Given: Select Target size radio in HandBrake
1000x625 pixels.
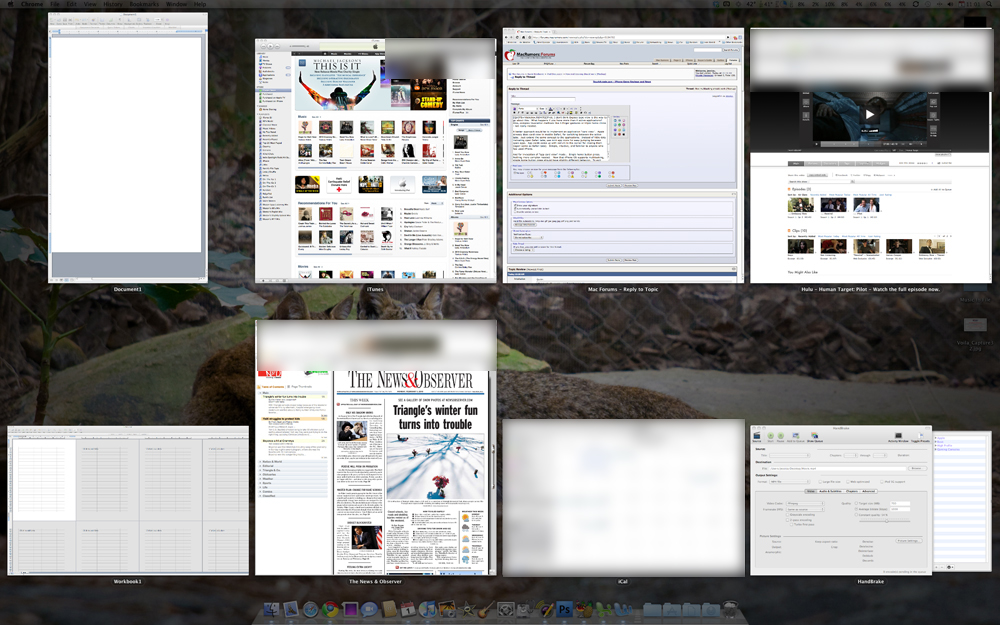Looking at the screenshot, I should [x=856, y=503].
